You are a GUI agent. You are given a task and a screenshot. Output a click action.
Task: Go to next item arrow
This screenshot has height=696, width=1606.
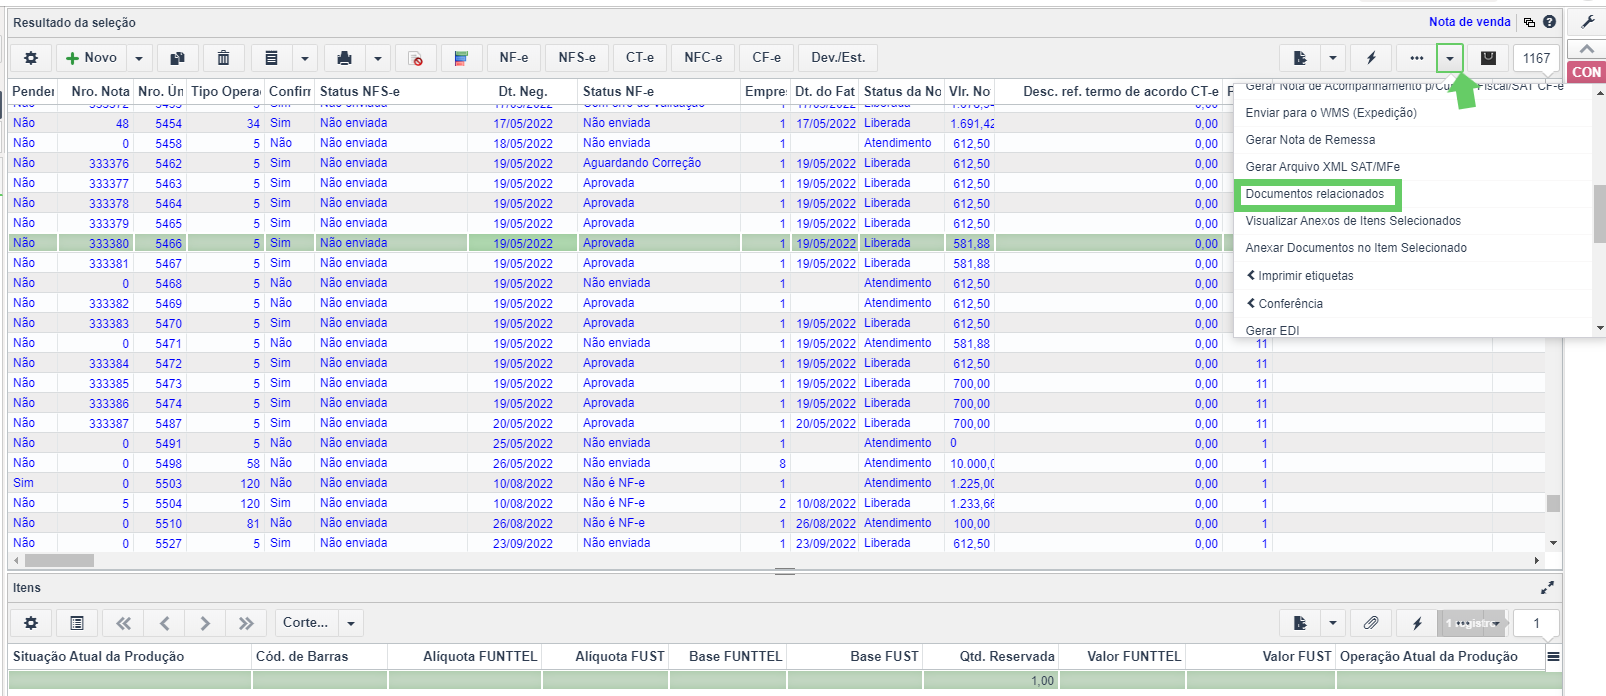pyautogui.click(x=205, y=623)
